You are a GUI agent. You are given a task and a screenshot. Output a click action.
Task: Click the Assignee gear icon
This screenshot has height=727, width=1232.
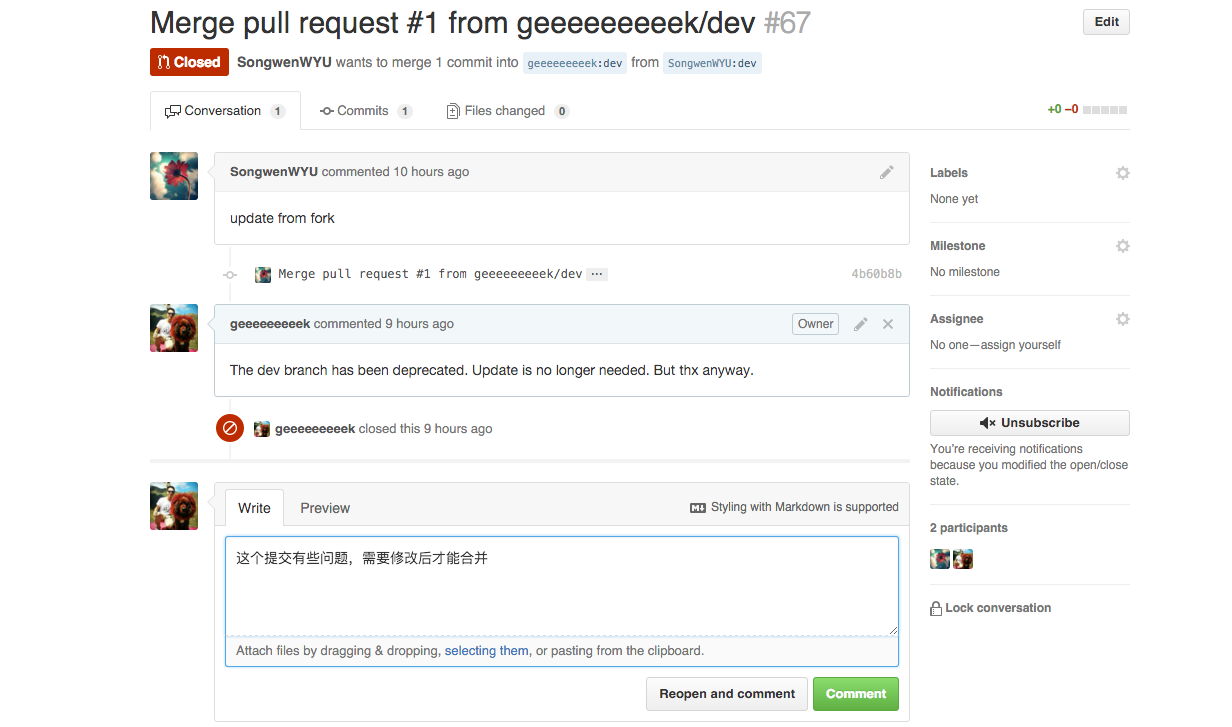(1122, 319)
